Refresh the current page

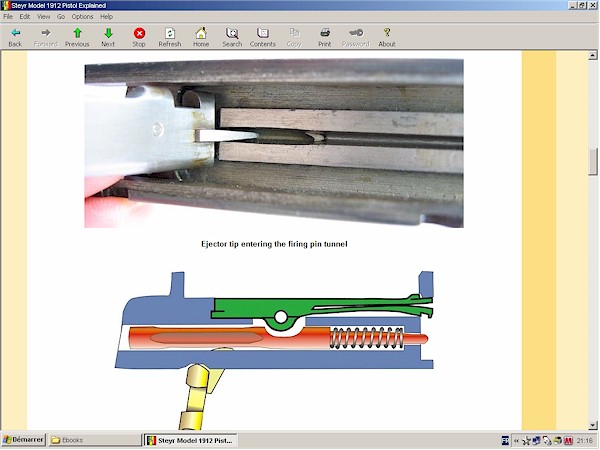pyautogui.click(x=170, y=38)
